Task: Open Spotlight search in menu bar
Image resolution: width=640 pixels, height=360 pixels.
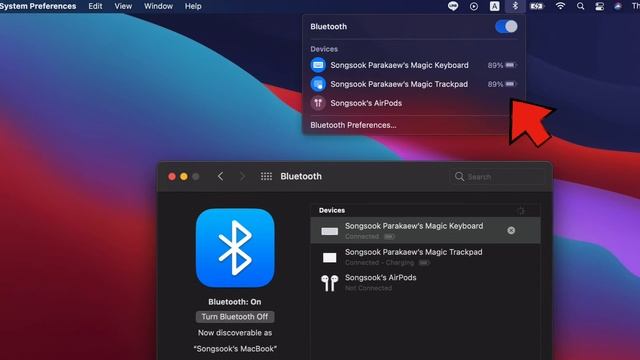Action: tap(580, 6)
